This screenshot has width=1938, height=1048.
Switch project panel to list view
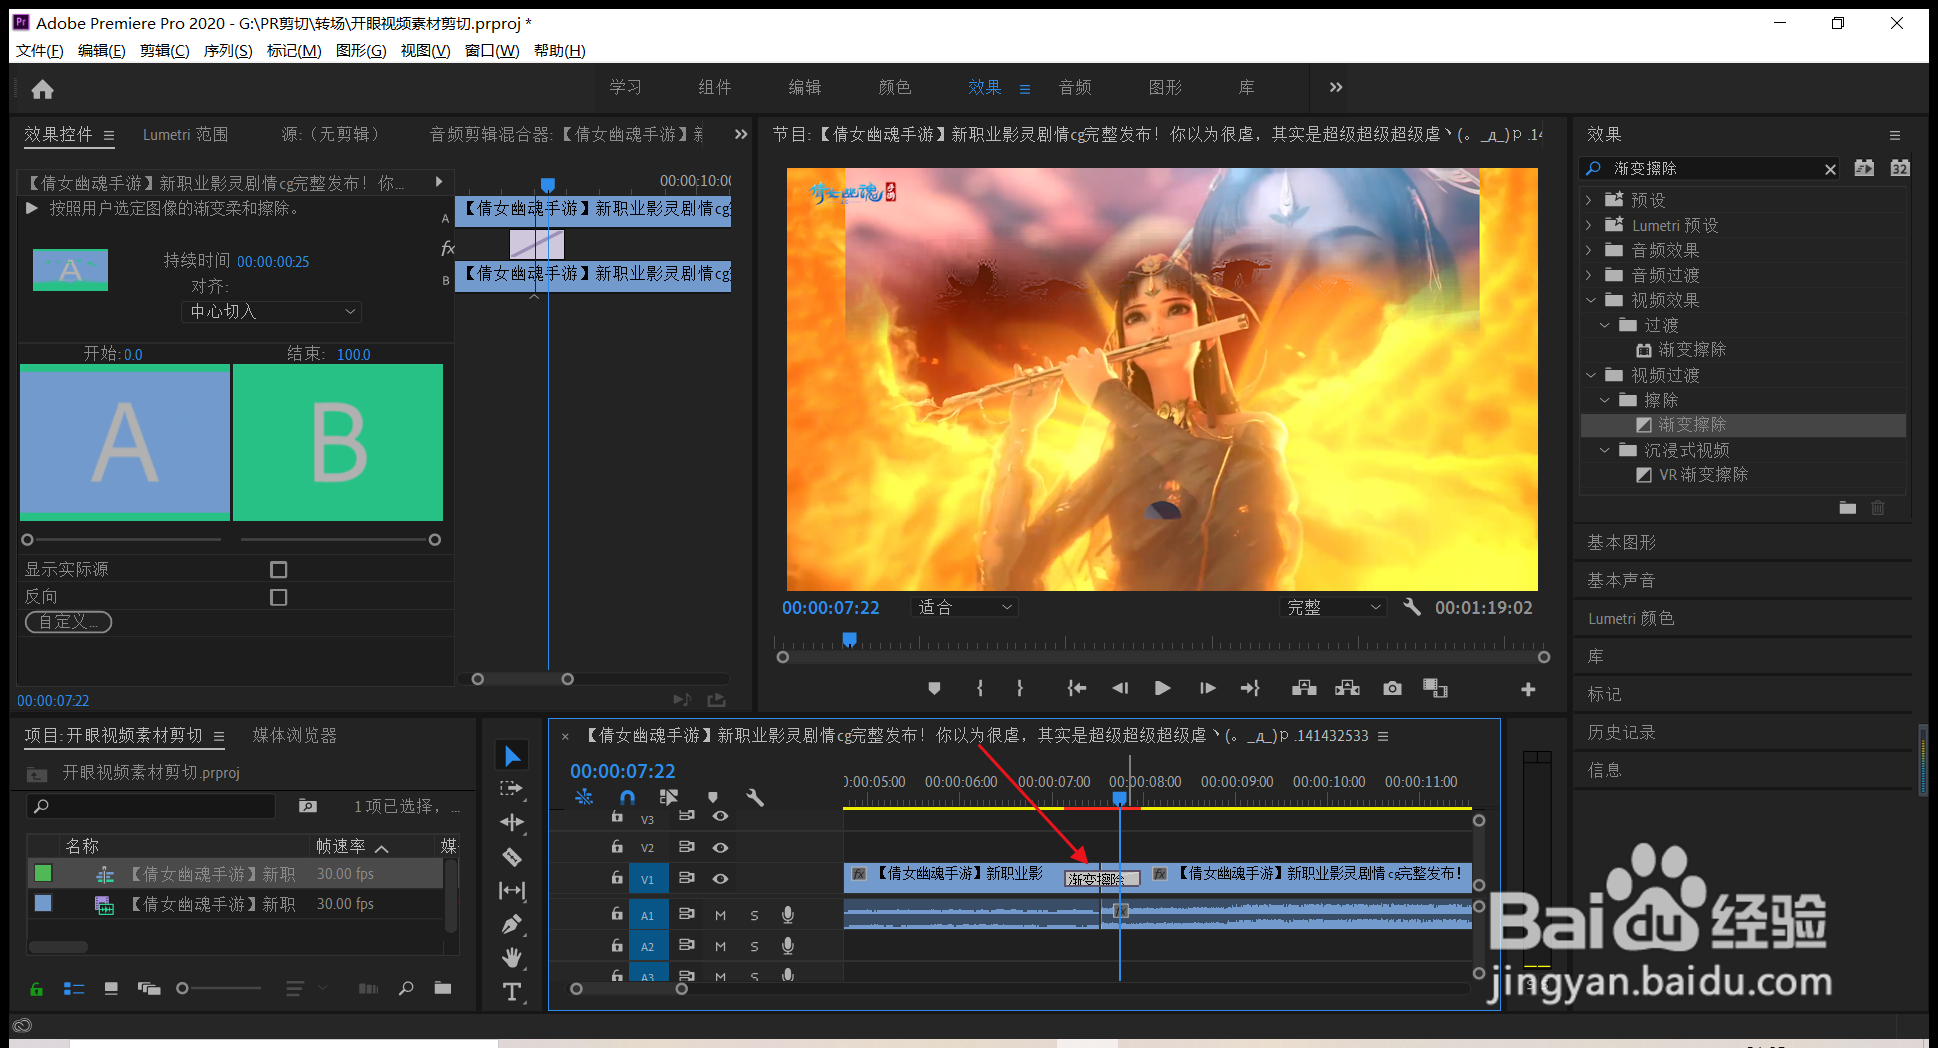tap(74, 989)
